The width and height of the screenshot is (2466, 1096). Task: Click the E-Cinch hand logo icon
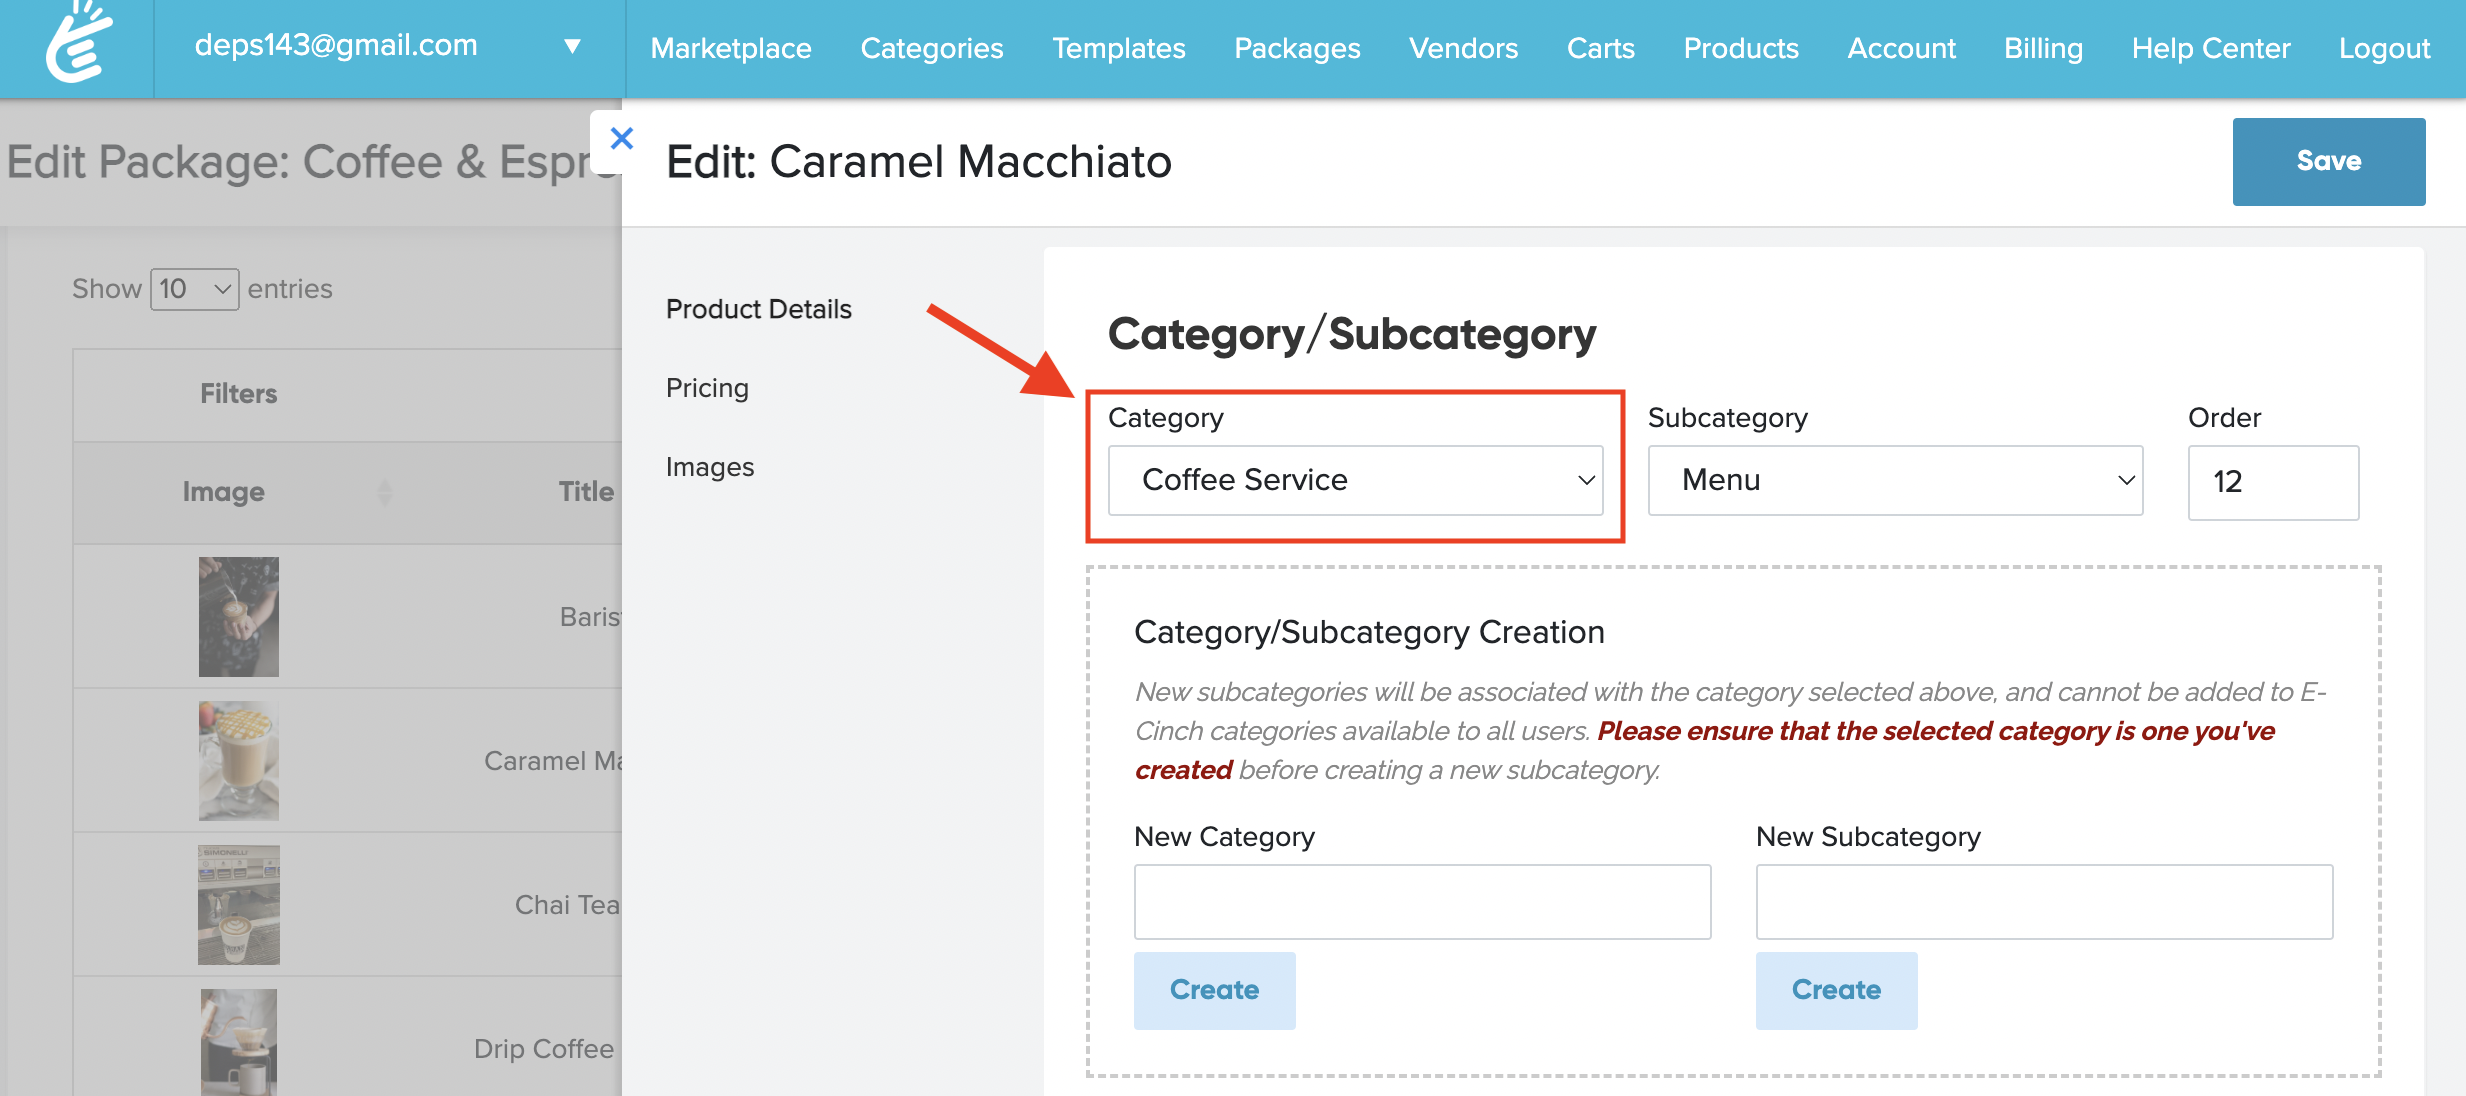tap(78, 45)
